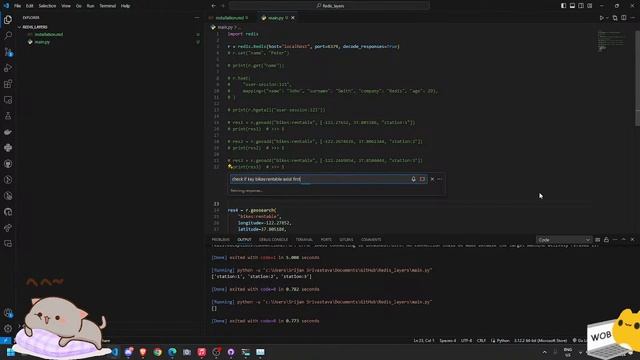Open the Terminal menu
640x360 pixels.
[x=108, y=6]
